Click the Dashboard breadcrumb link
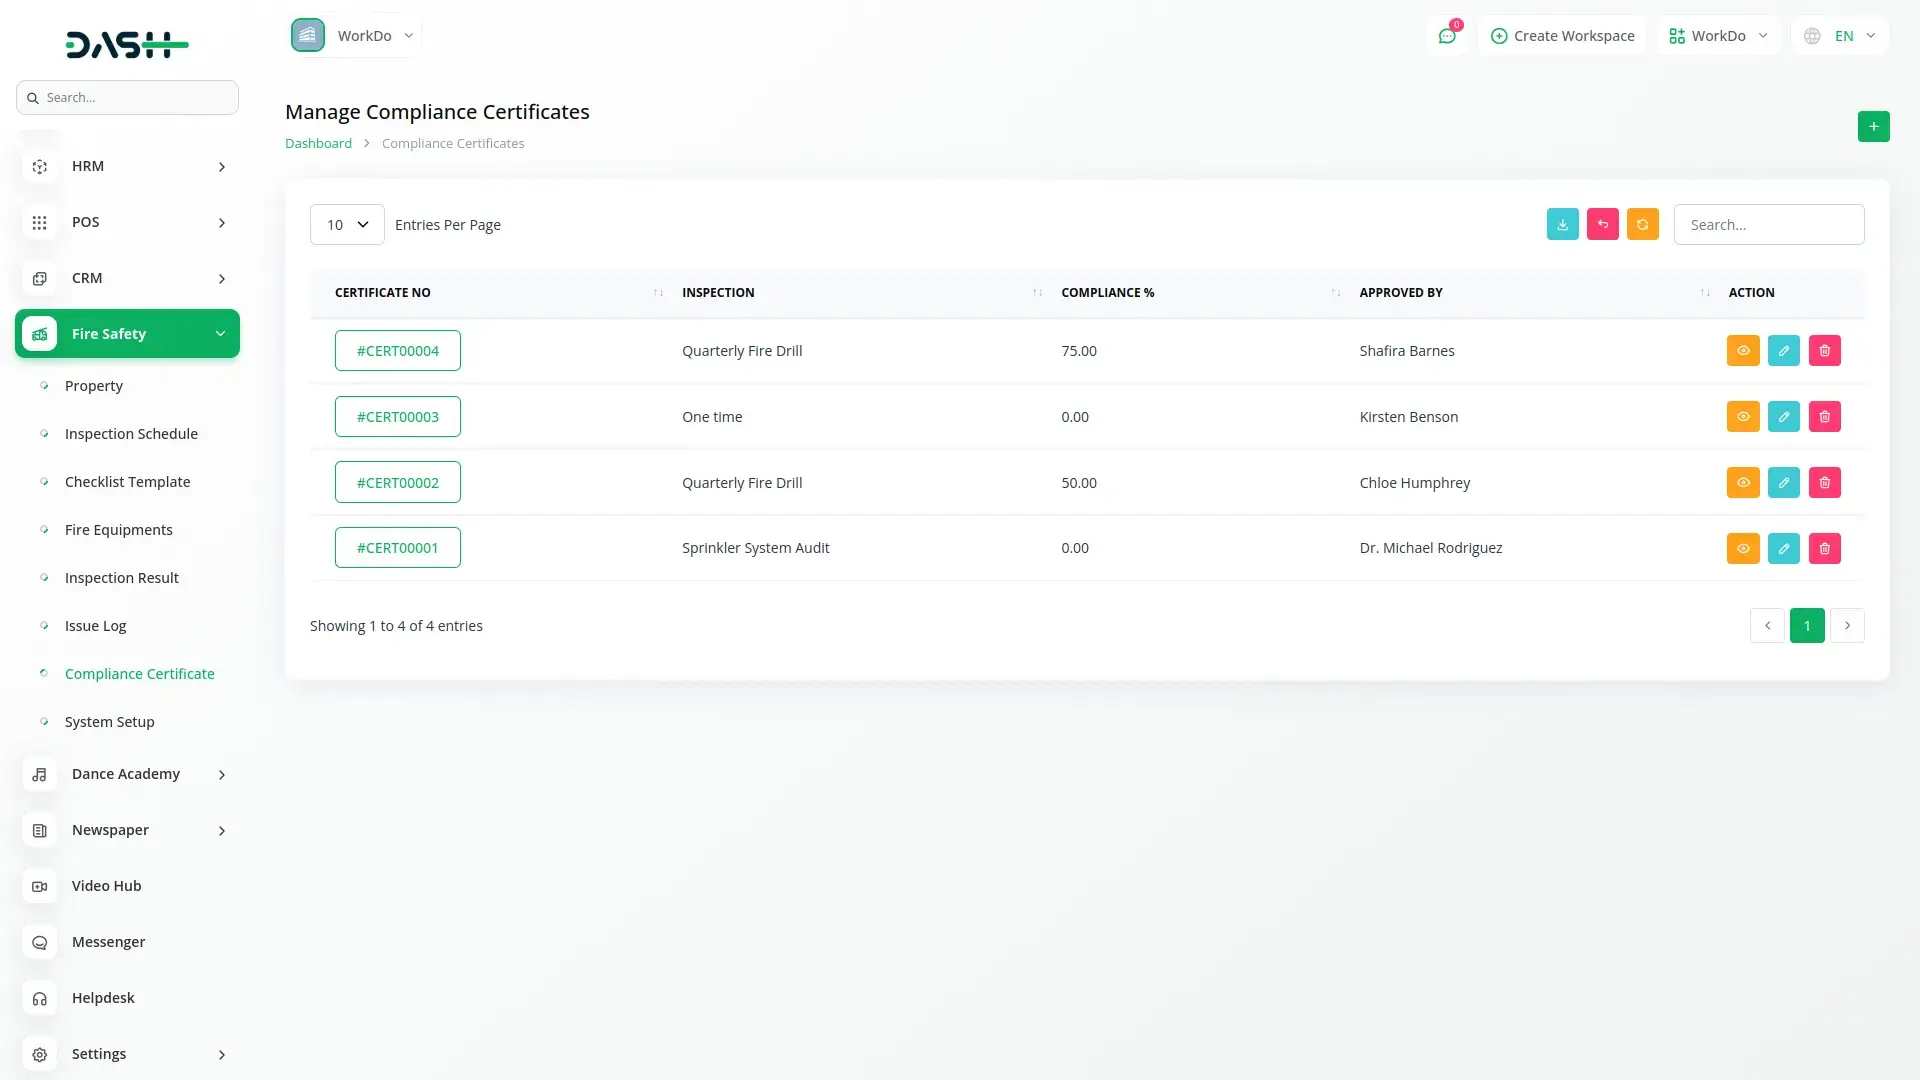Image resolution: width=1920 pixels, height=1080 pixels. point(318,143)
